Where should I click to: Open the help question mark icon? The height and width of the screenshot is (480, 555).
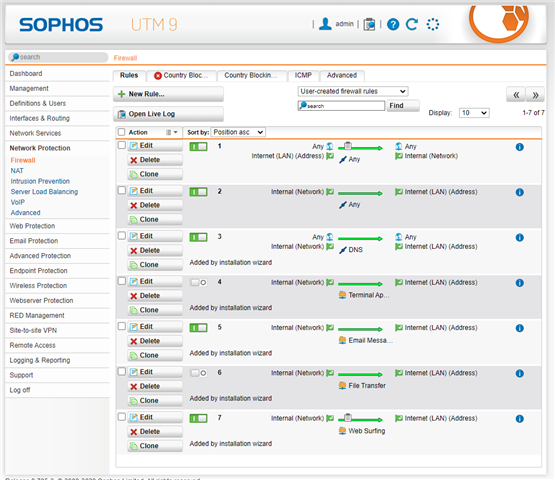(x=393, y=24)
